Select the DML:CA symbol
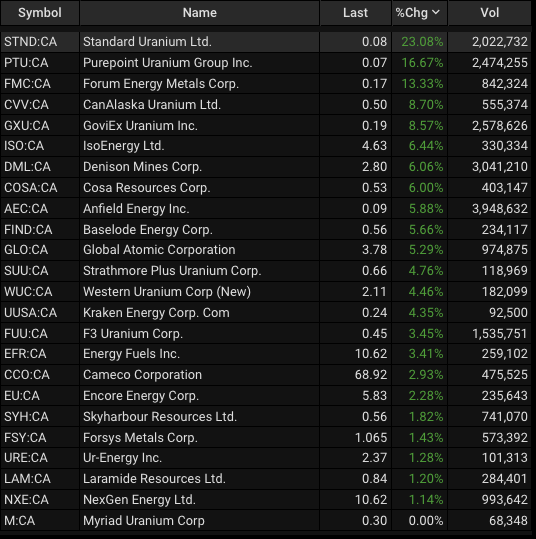This screenshot has width=536, height=539. pyautogui.click(x=27, y=167)
